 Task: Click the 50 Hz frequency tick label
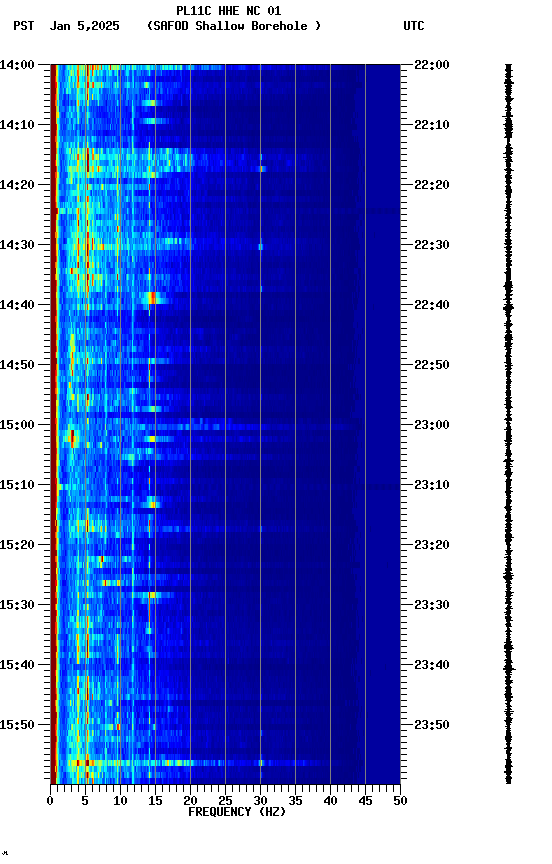[x=400, y=801]
